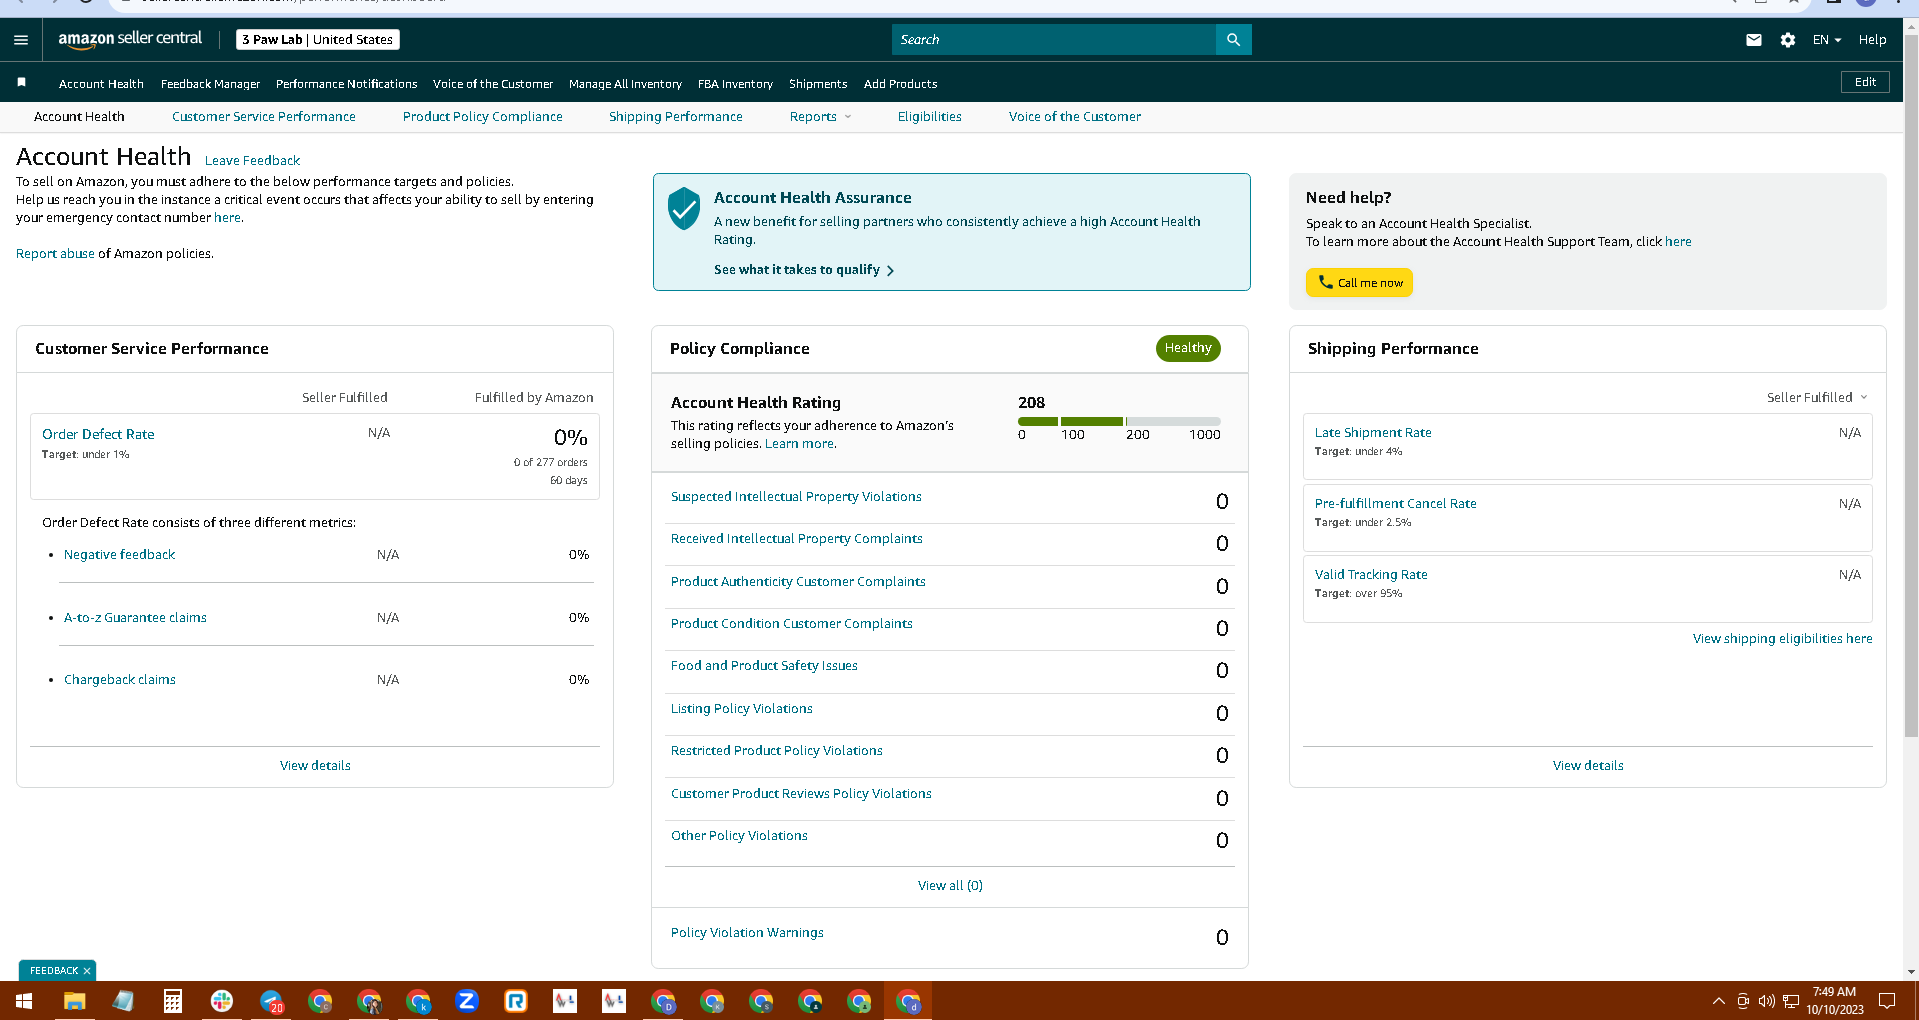This screenshot has width=1919, height=1020.
Task: Switch to Voice of the Customer tab
Action: tap(1075, 117)
